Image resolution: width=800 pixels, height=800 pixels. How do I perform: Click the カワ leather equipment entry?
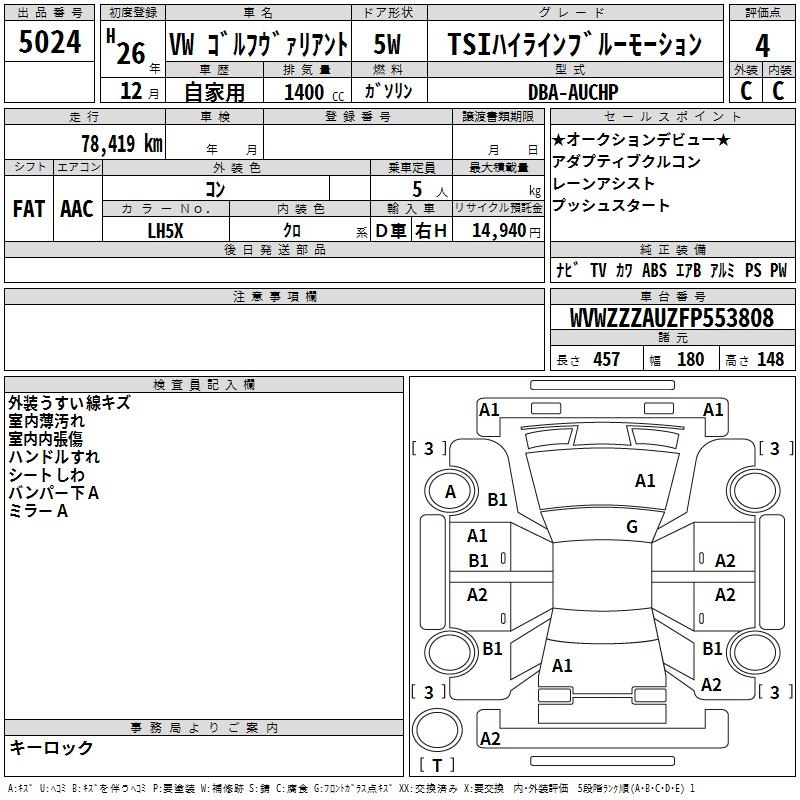pos(624,270)
